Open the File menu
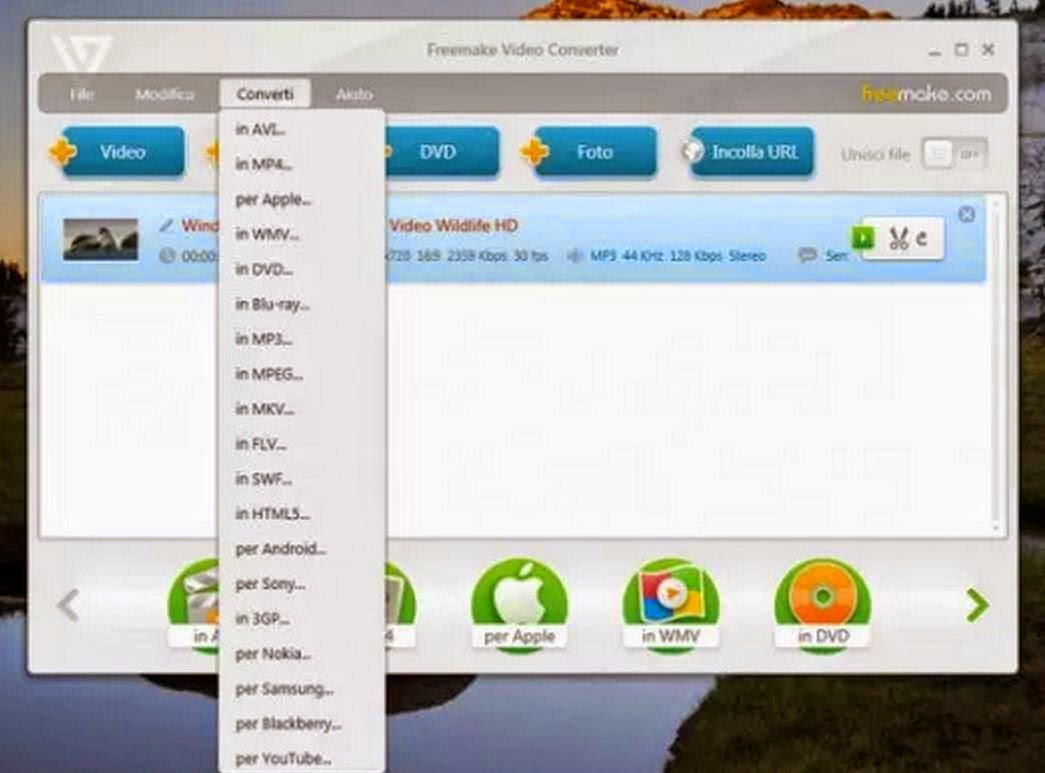 click(81, 94)
